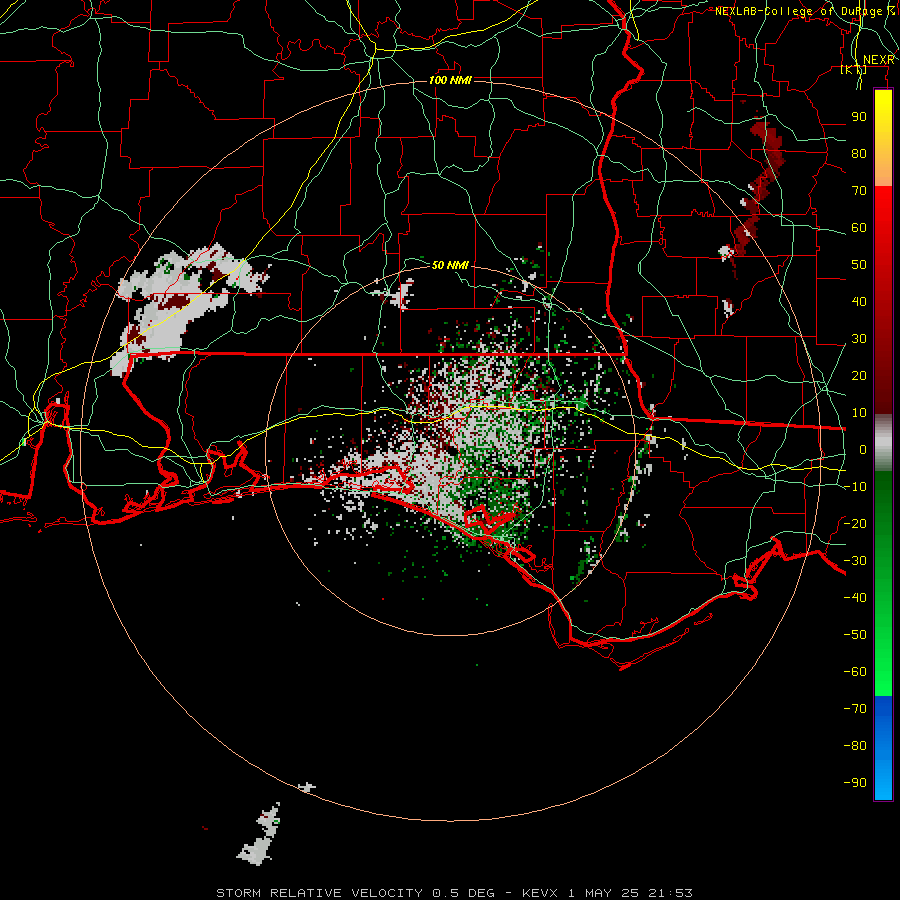Click the 20 value on the velocity scale
Viewport: 900px width, 900px height.
point(859,376)
